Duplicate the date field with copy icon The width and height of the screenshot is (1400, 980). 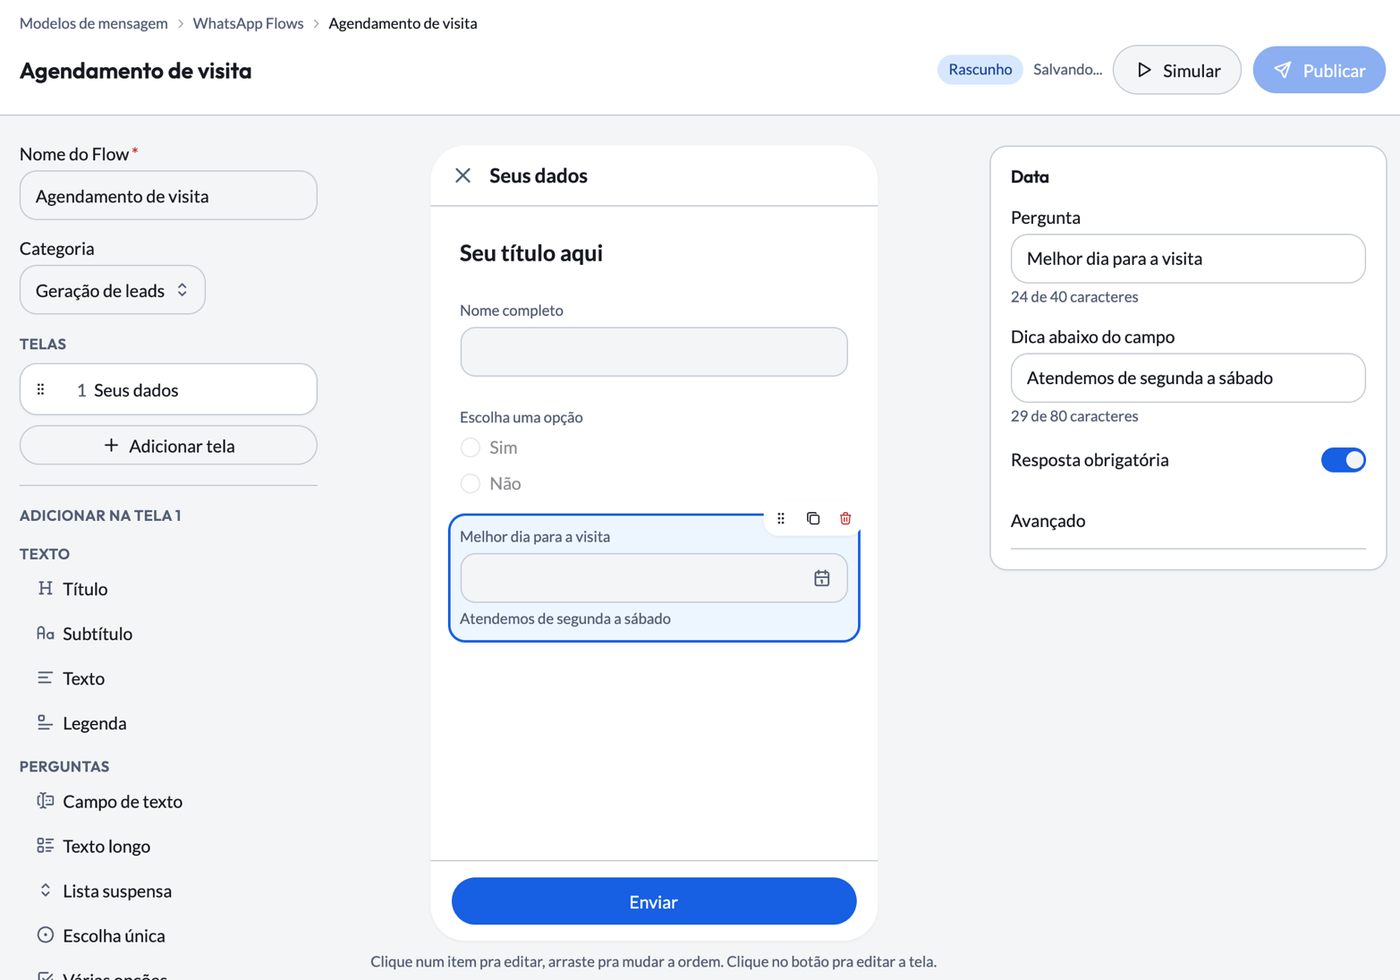pyautogui.click(x=813, y=518)
